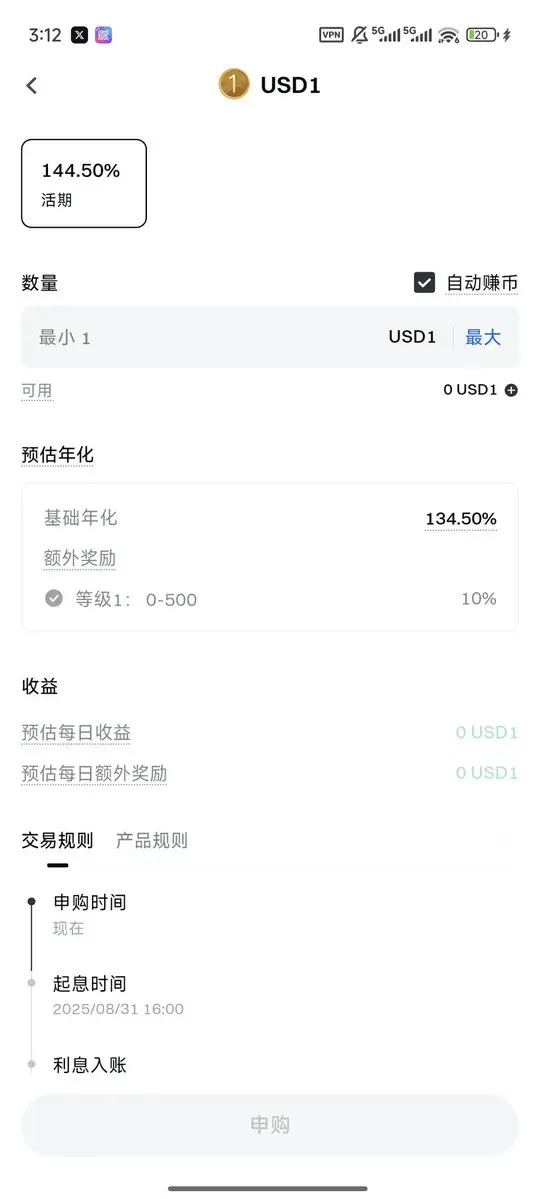Tap the 额外奖励 info label
The image size is (540, 1199).
(x=80, y=559)
